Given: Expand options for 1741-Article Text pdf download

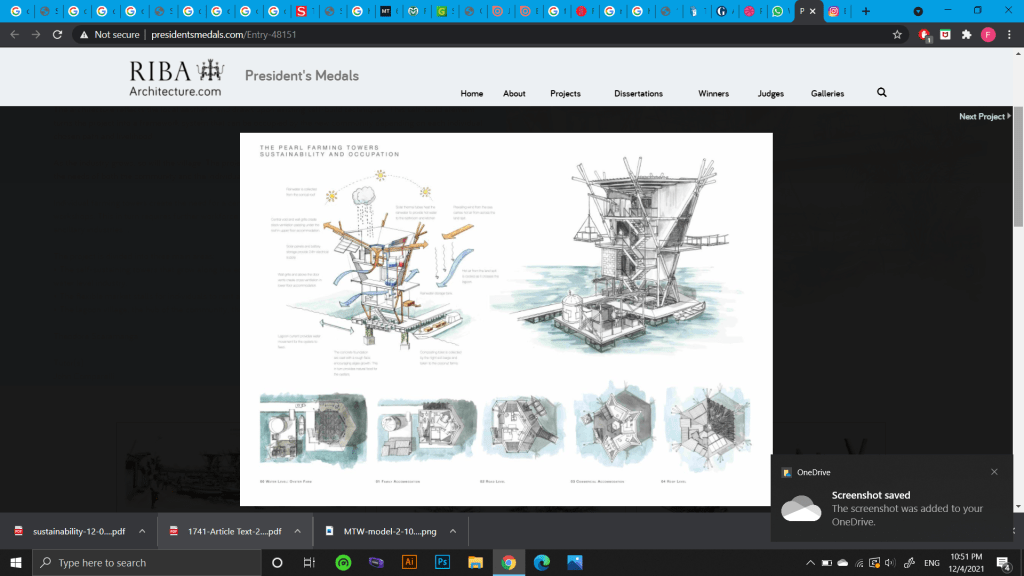Looking at the screenshot, I should tap(298, 531).
